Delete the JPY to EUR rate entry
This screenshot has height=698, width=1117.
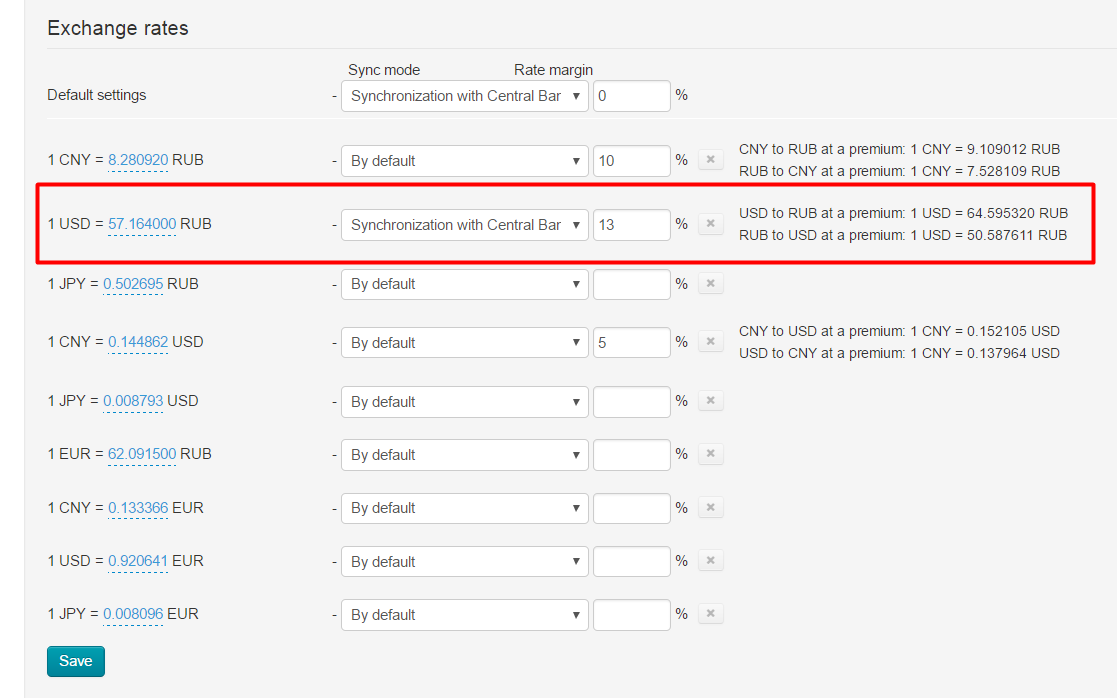(x=710, y=613)
